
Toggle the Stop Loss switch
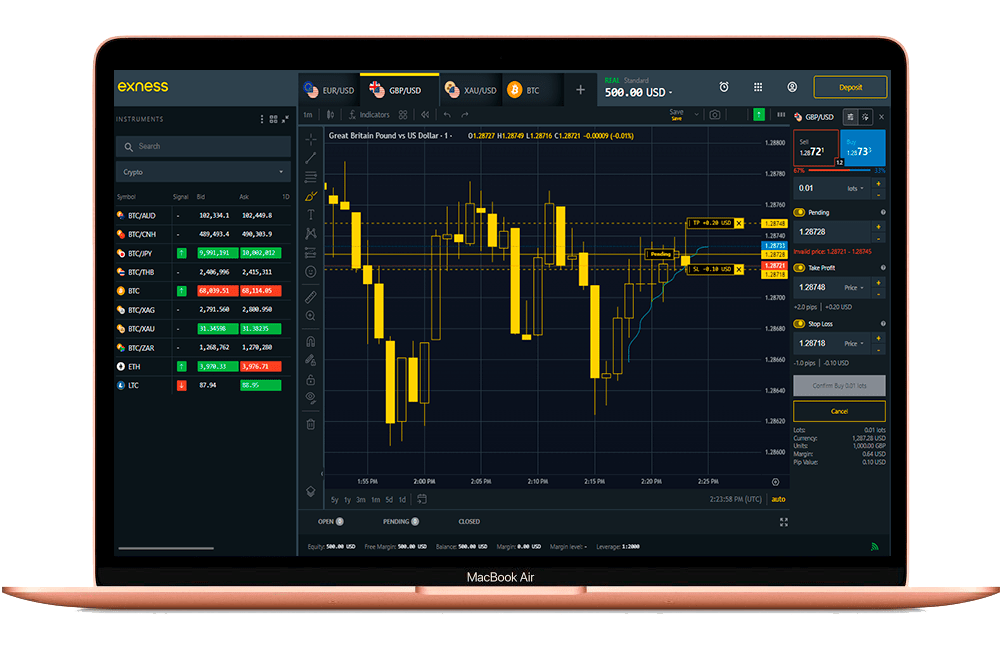tap(800, 324)
